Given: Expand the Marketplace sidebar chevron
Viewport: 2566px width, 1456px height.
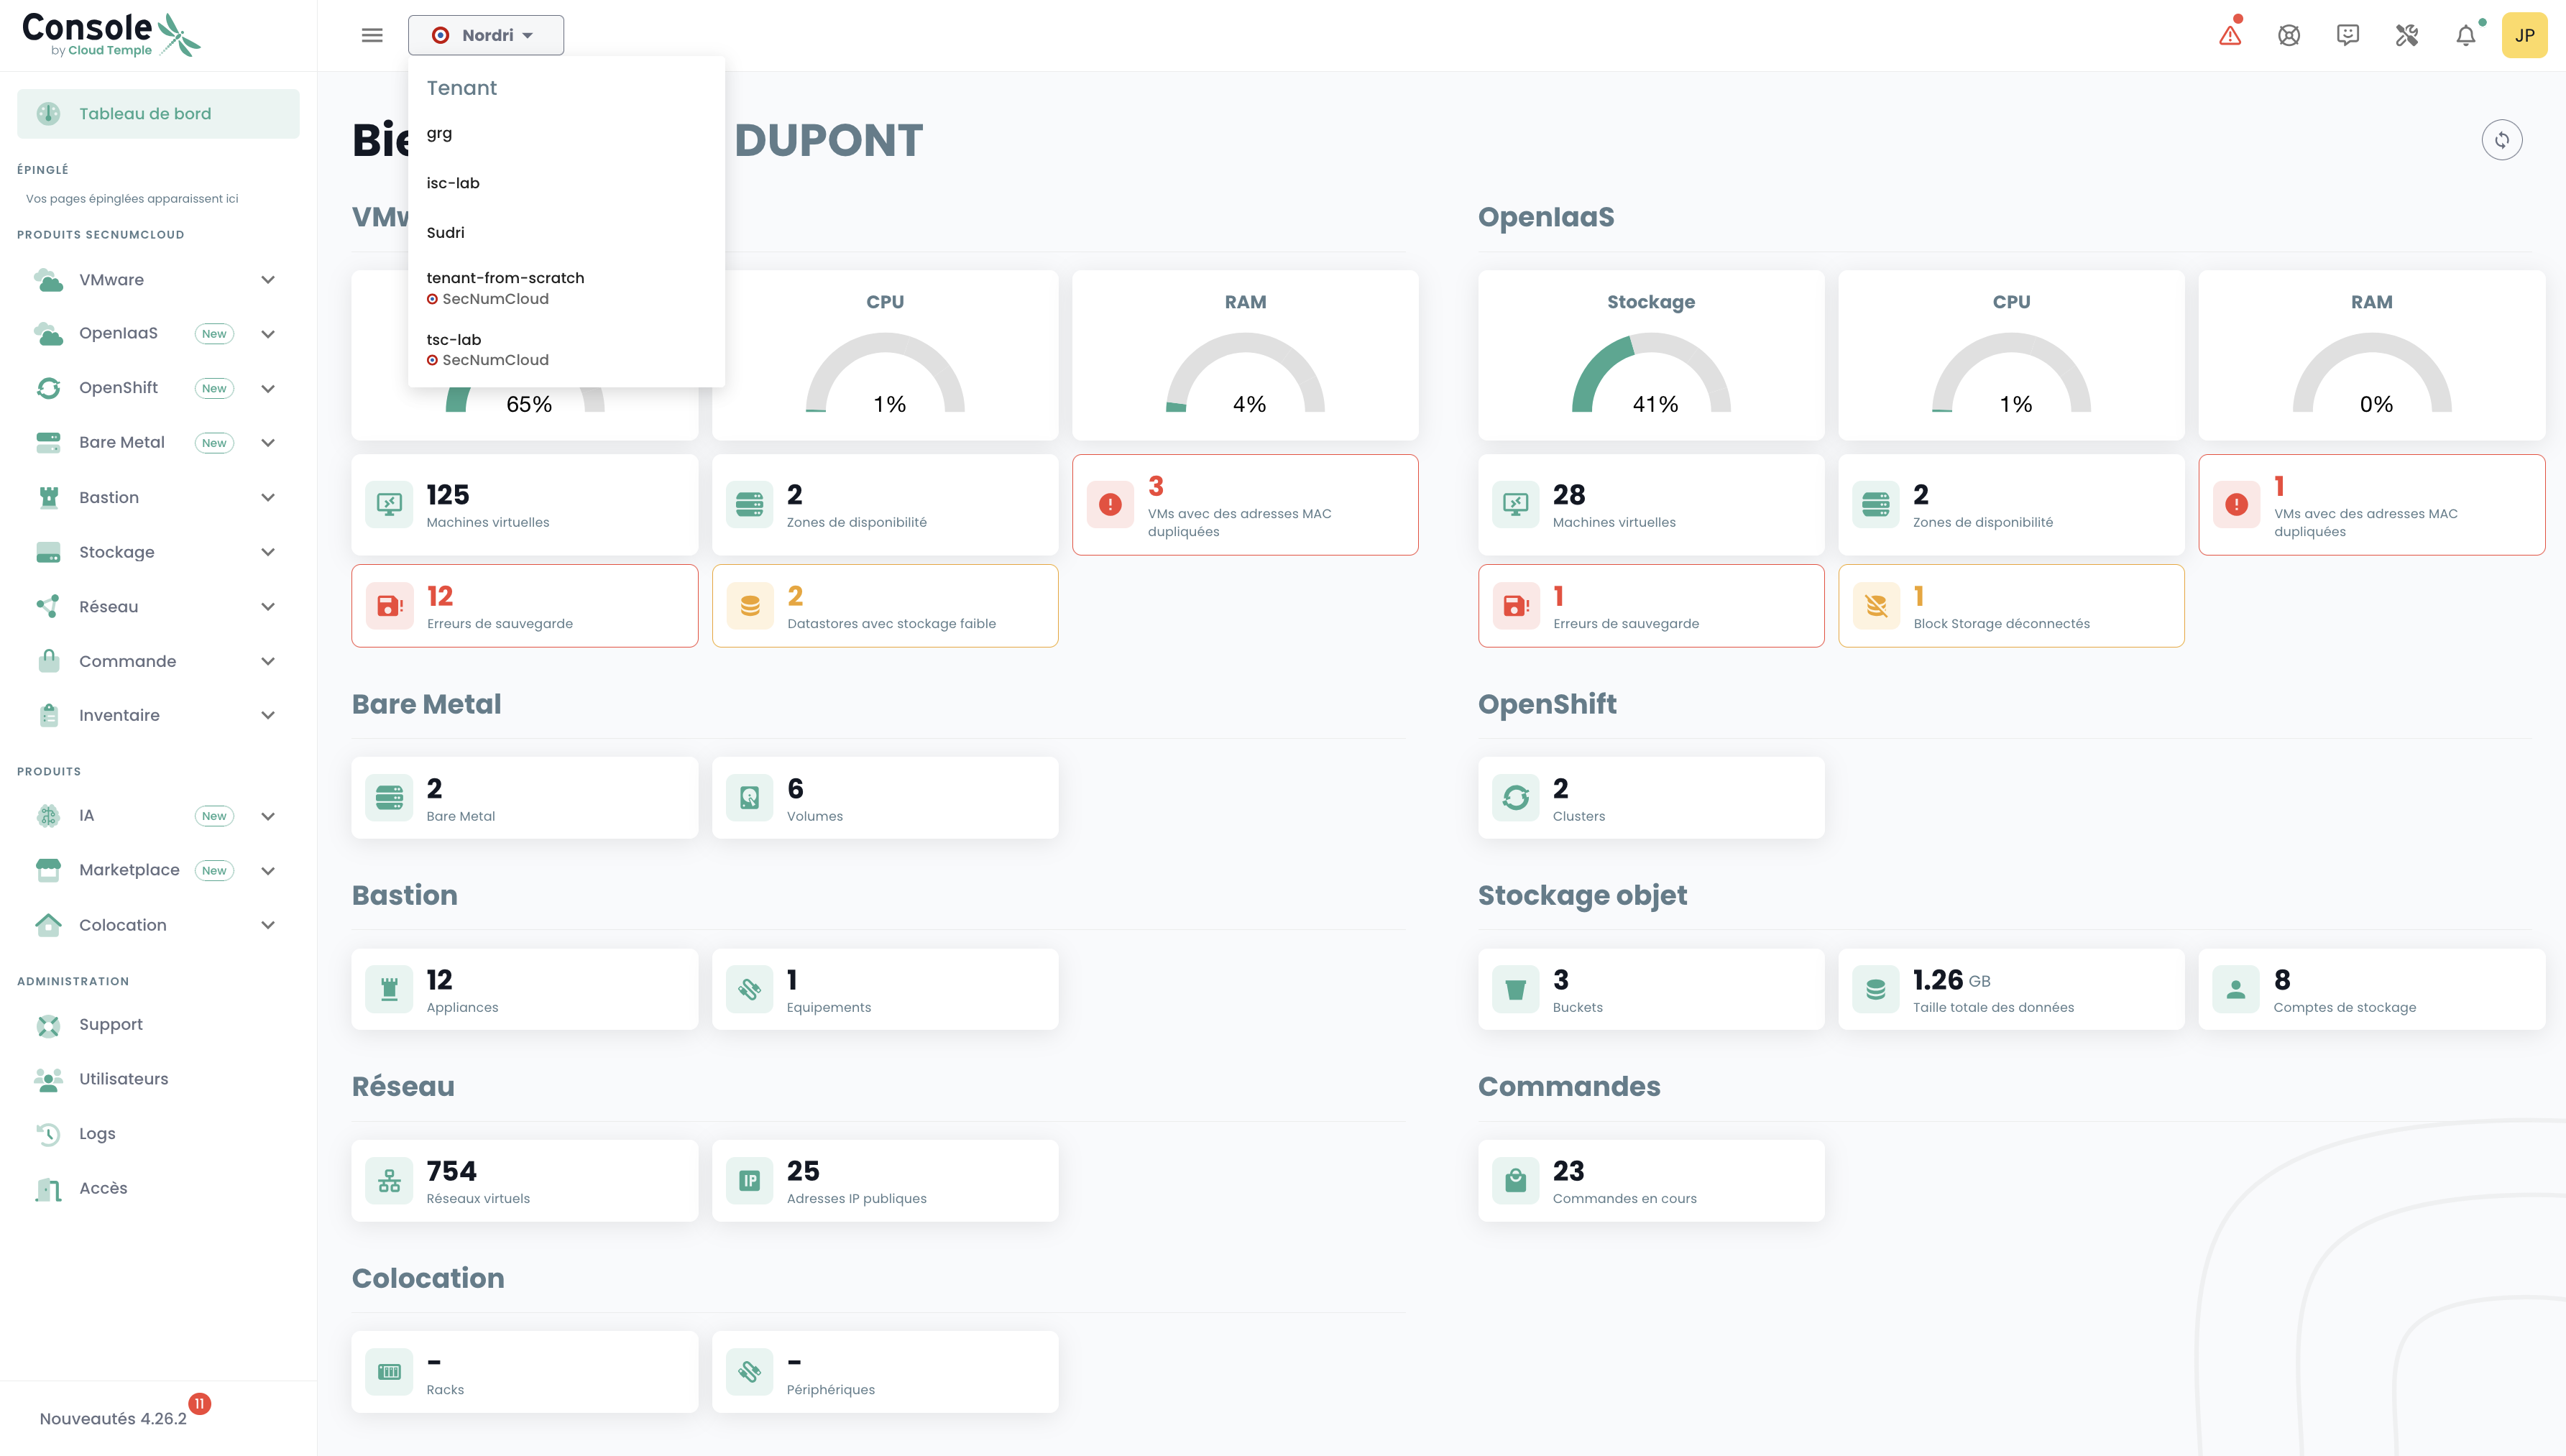Looking at the screenshot, I should point(268,871).
